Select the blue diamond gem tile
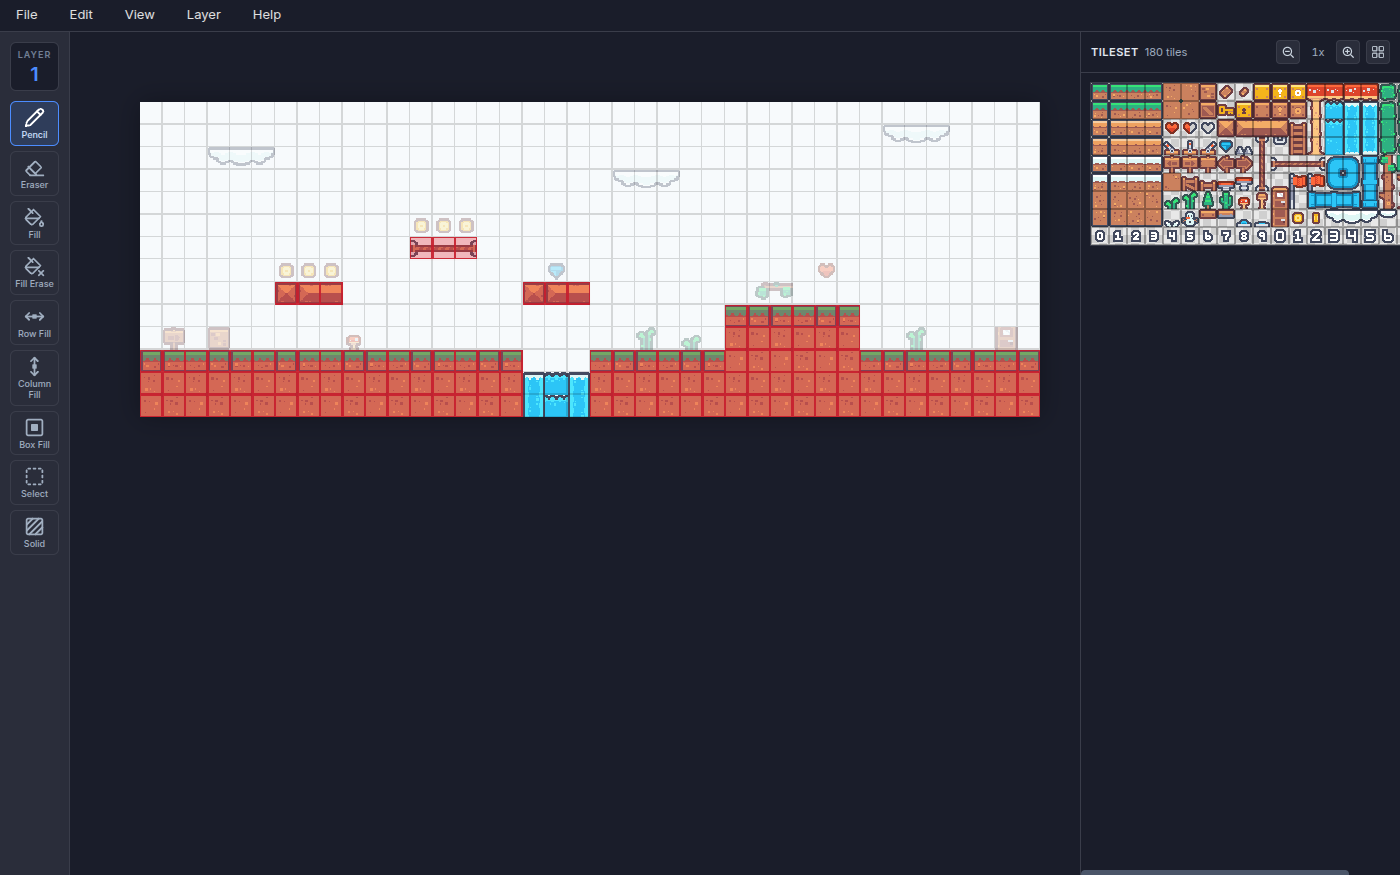 pyautogui.click(x=1225, y=146)
